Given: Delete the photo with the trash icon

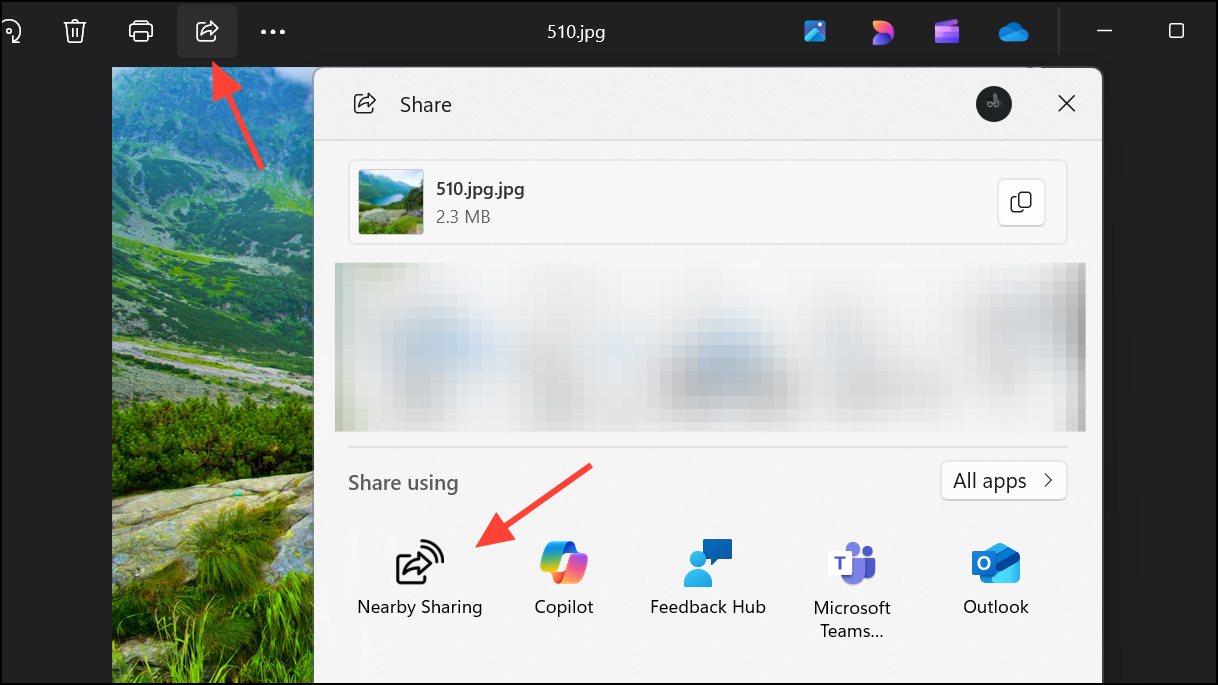Looking at the screenshot, I should 75,31.
